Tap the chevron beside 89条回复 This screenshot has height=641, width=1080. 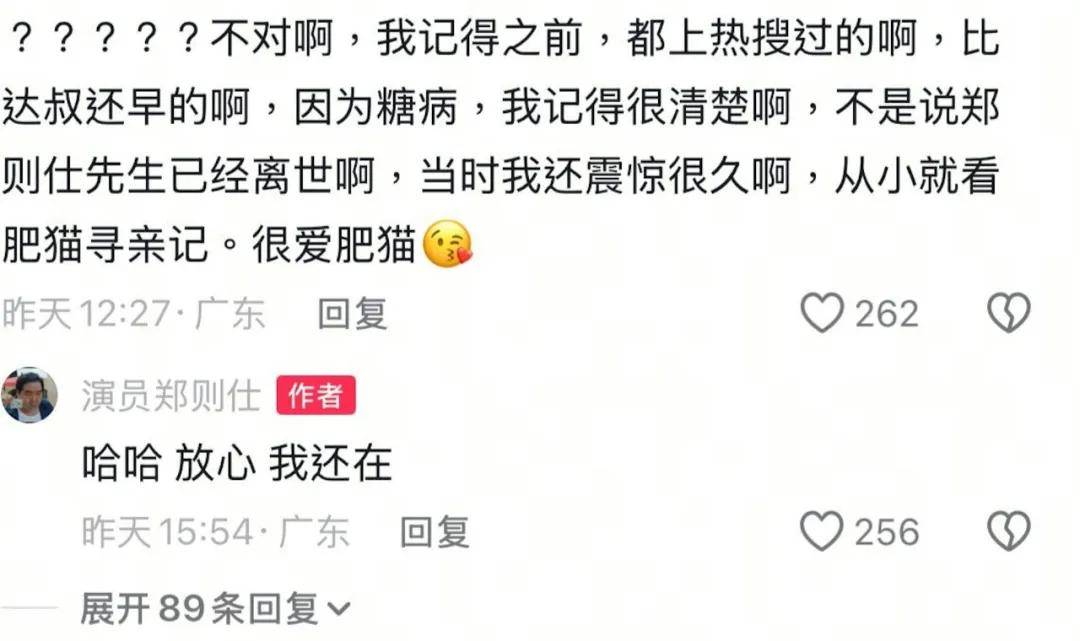click(x=338, y=609)
